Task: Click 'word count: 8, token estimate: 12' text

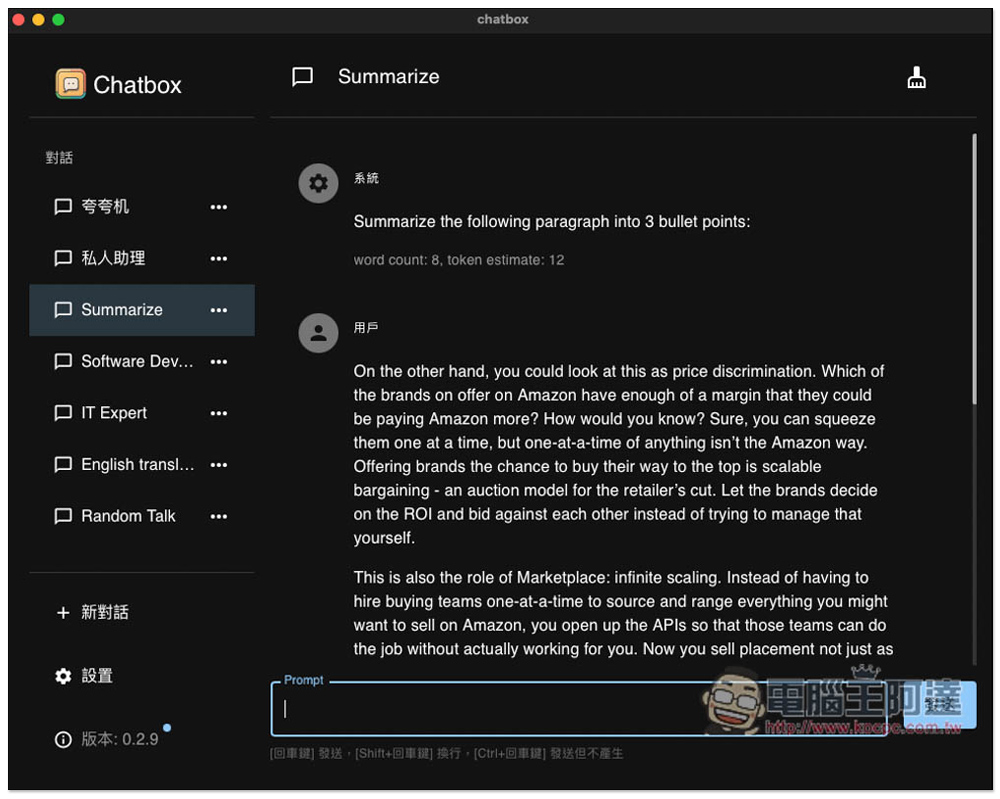Action: tap(459, 260)
